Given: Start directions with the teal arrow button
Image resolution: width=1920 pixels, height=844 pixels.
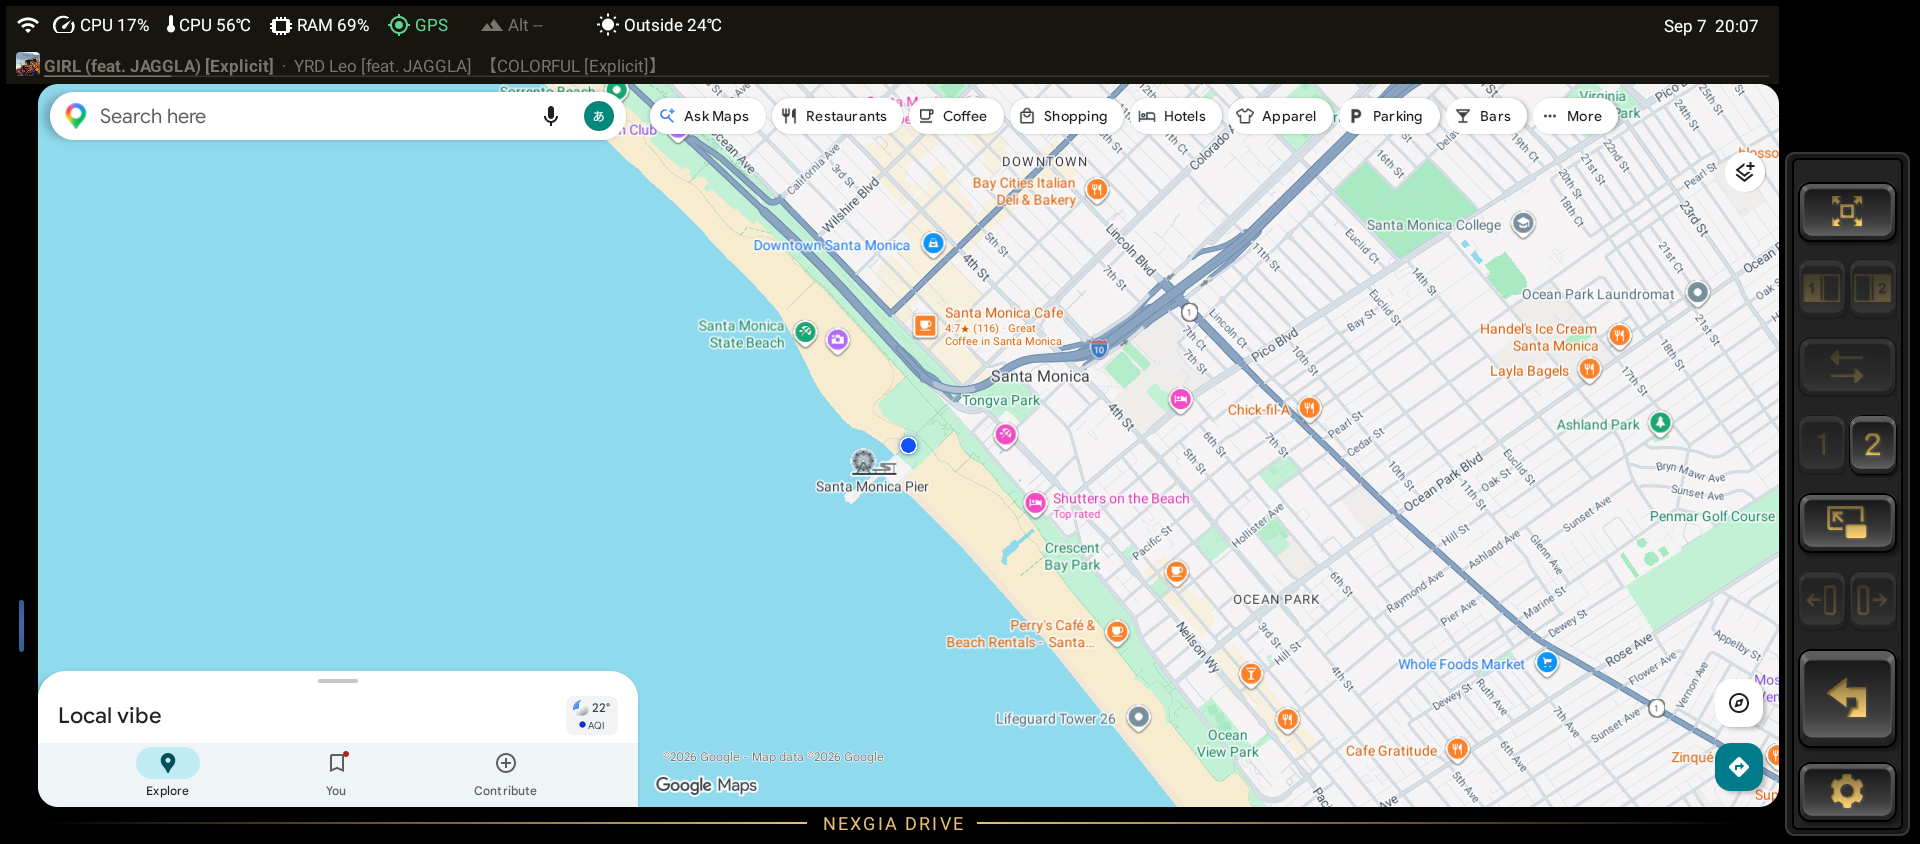Looking at the screenshot, I should click(x=1739, y=767).
